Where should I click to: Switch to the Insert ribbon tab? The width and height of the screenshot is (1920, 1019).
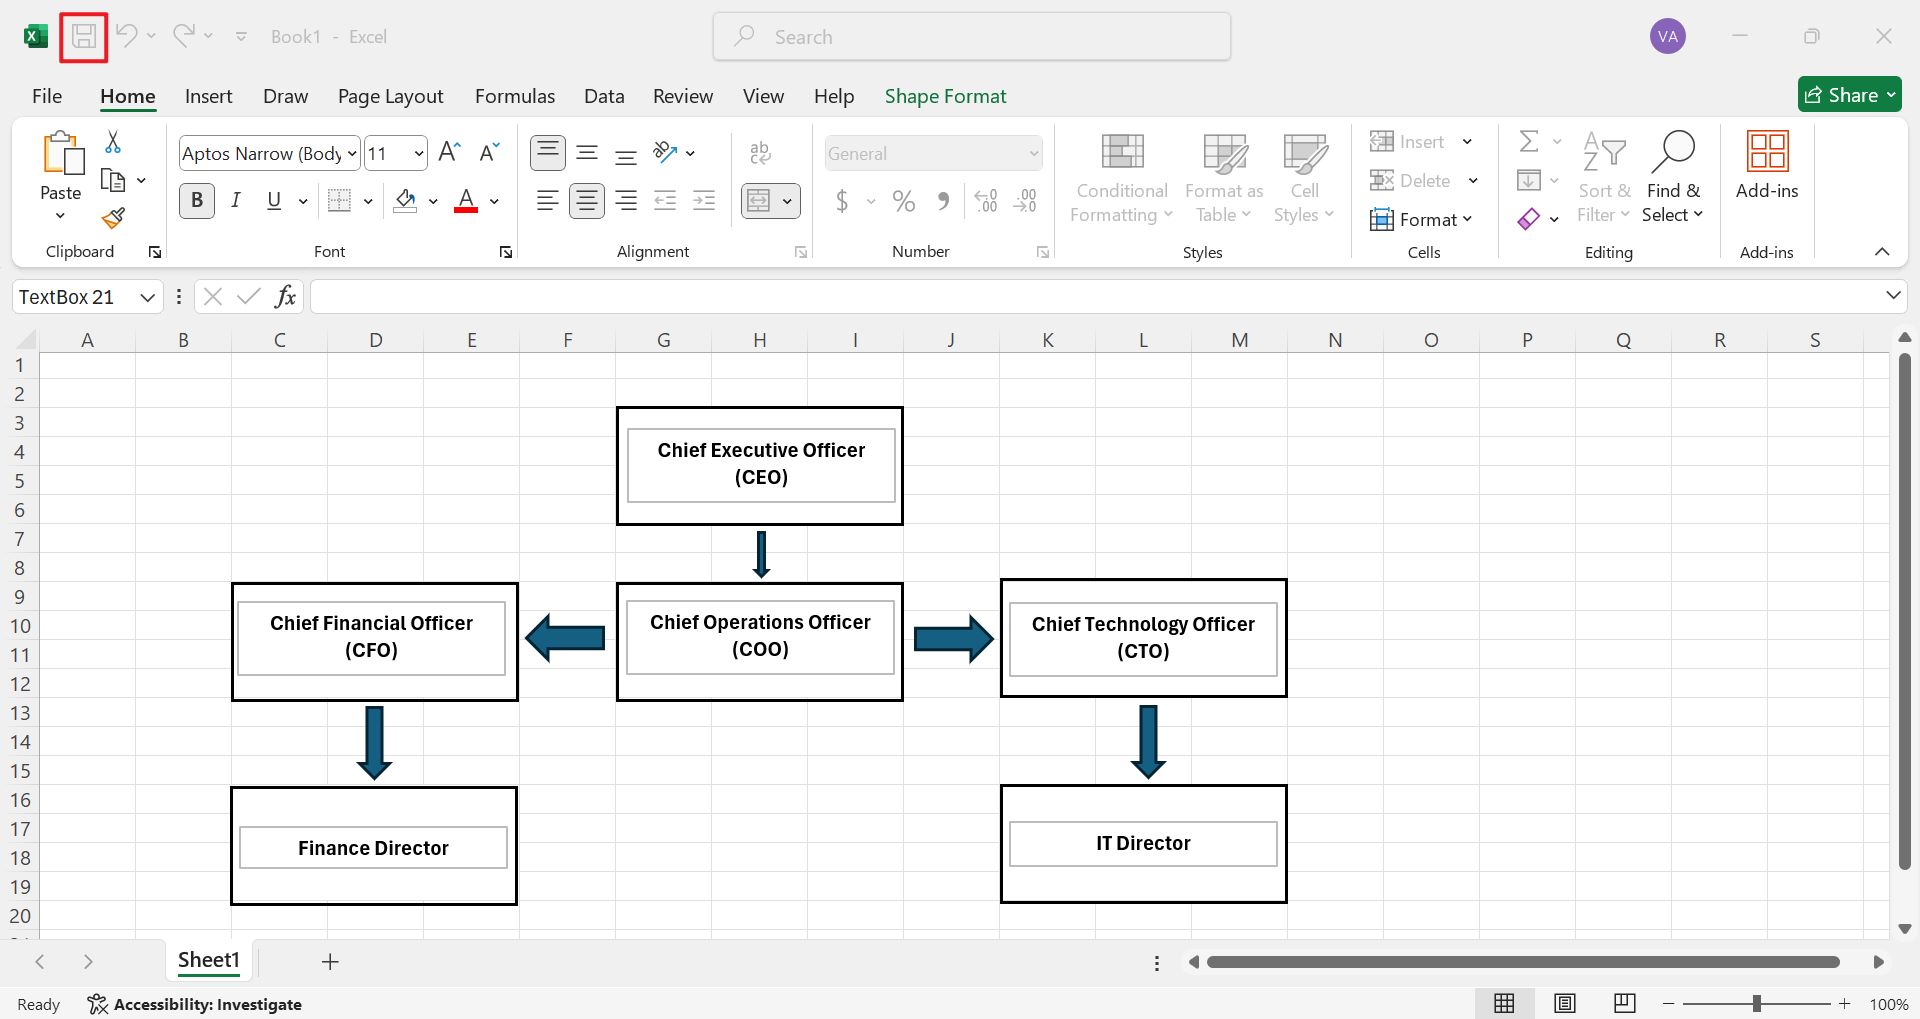pos(208,96)
